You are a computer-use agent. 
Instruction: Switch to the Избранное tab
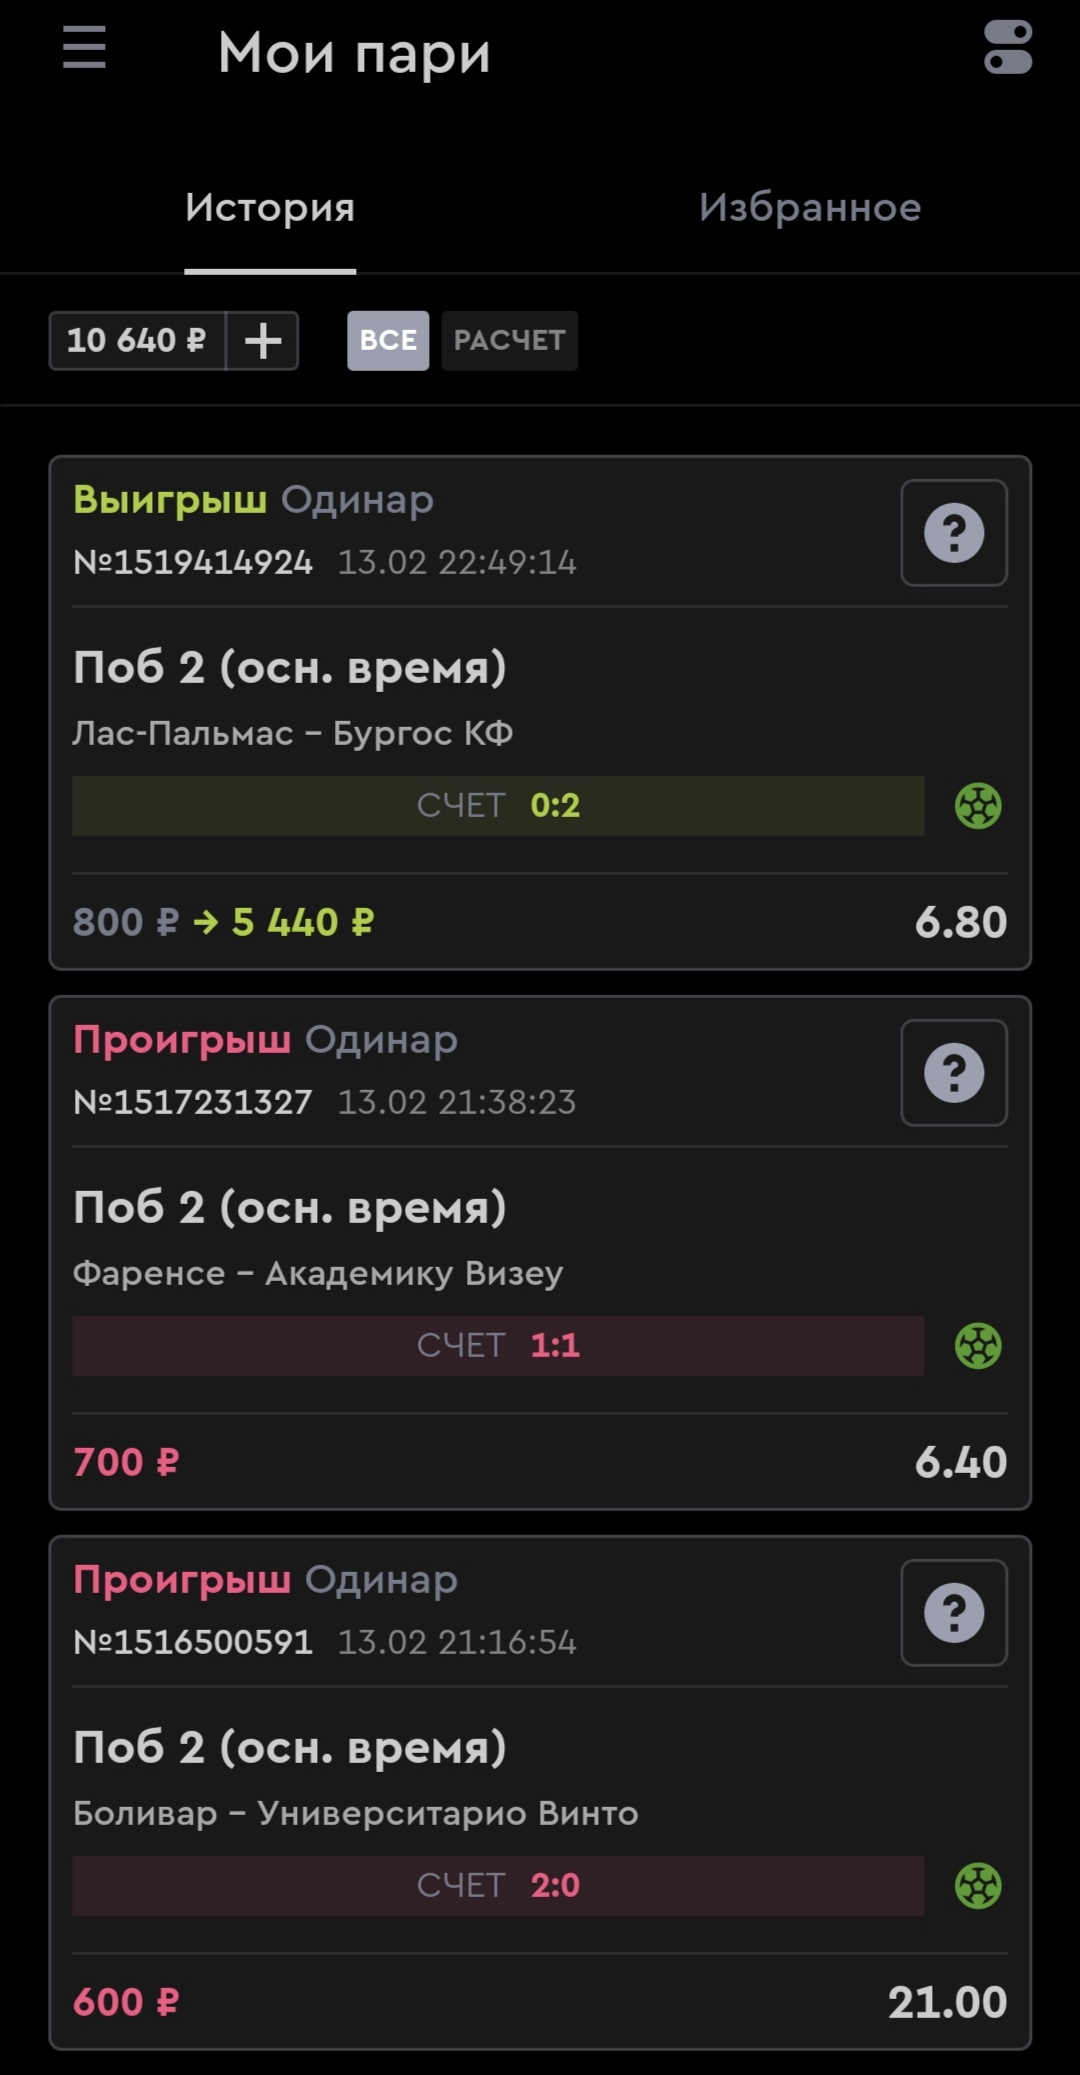pos(810,208)
